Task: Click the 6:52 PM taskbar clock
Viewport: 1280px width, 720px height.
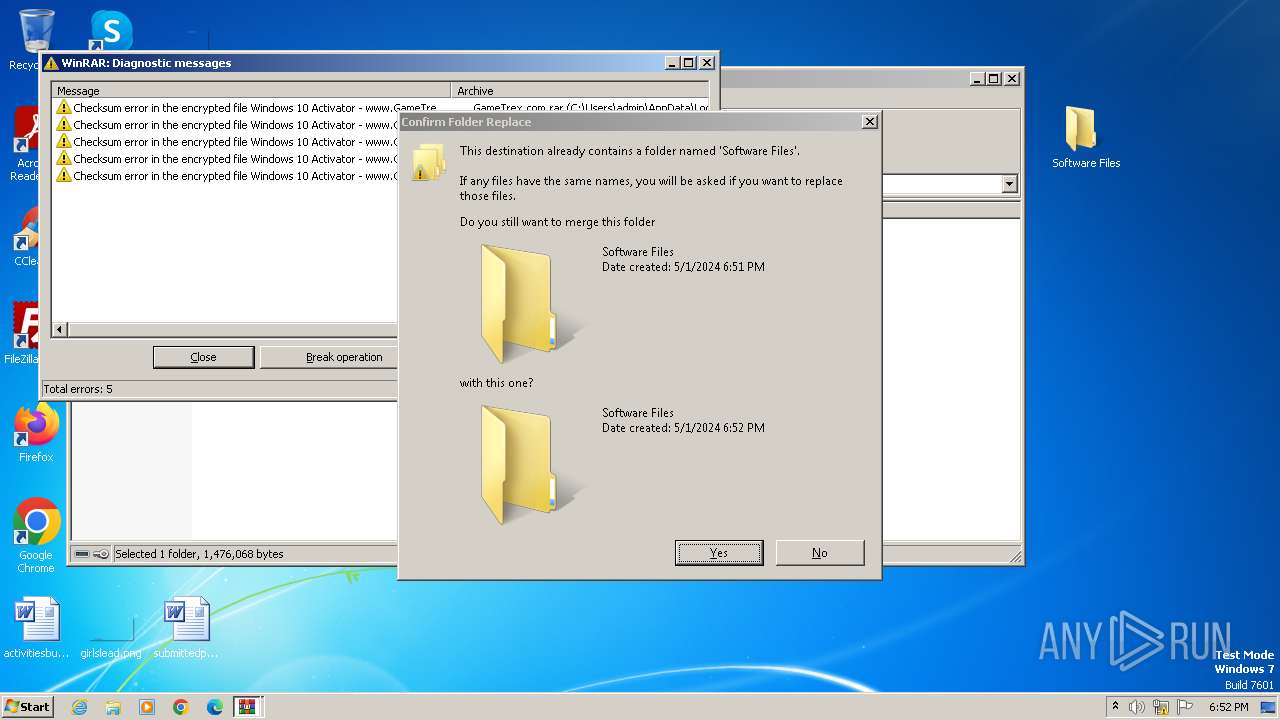Action: point(1228,707)
